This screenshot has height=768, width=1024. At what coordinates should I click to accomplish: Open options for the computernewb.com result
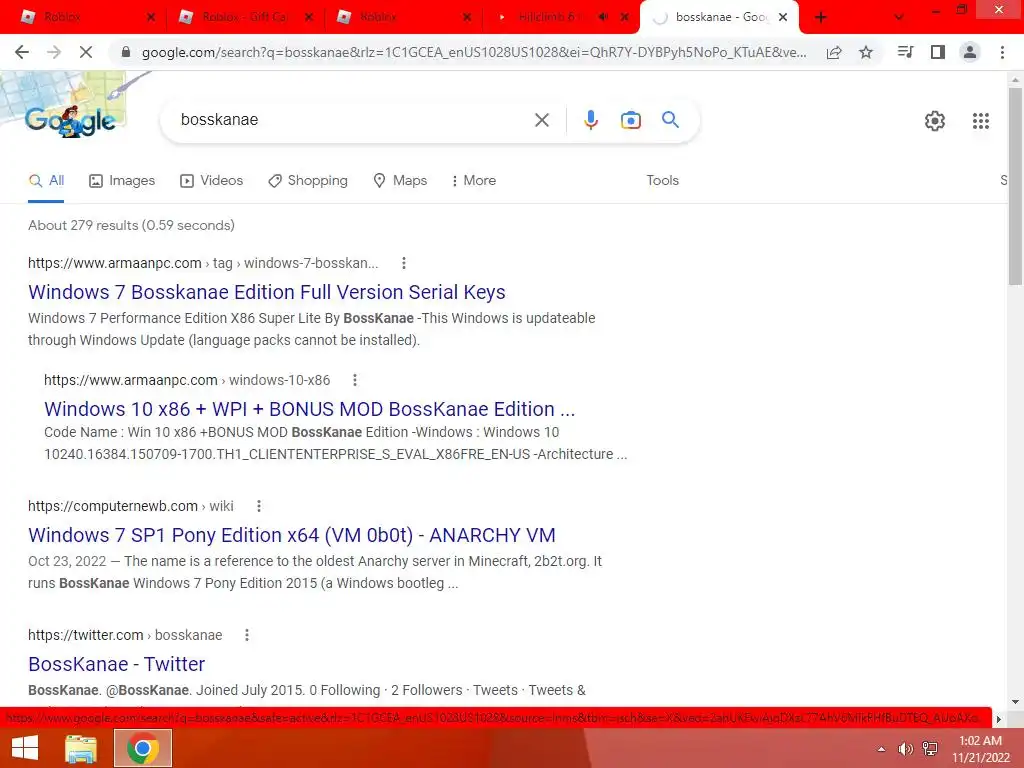(259, 506)
